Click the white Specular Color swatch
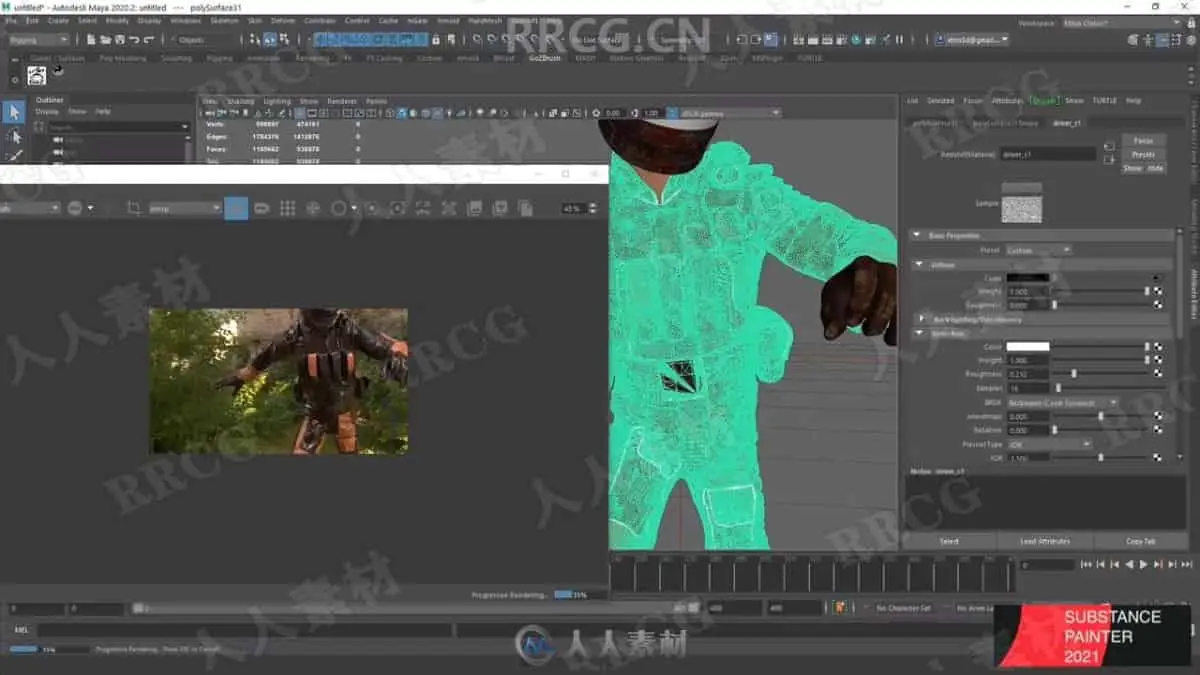The image size is (1200, 675). (1027, 346)
